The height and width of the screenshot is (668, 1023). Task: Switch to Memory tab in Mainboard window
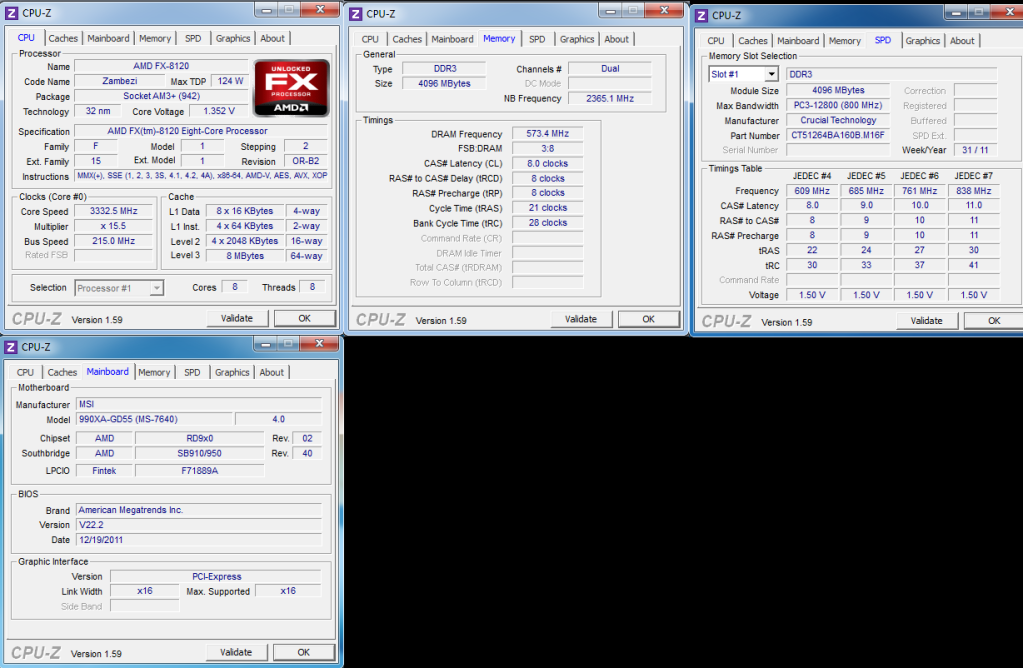(x=154, y=372)
